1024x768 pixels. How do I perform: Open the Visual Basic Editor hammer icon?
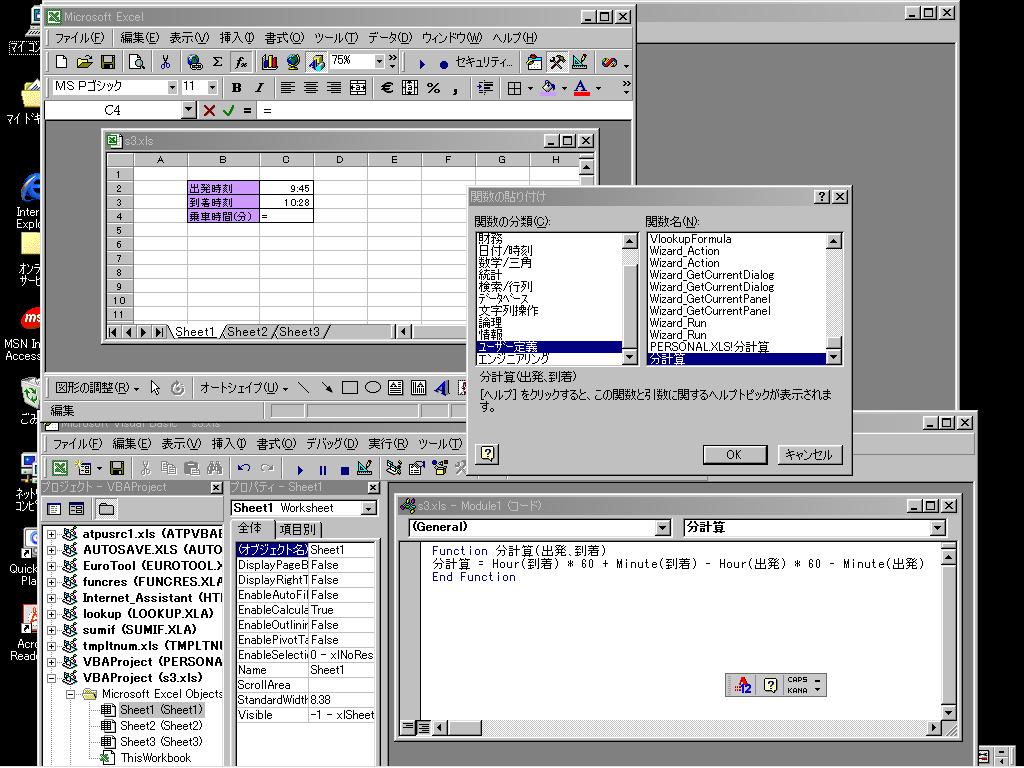(556, 62)
